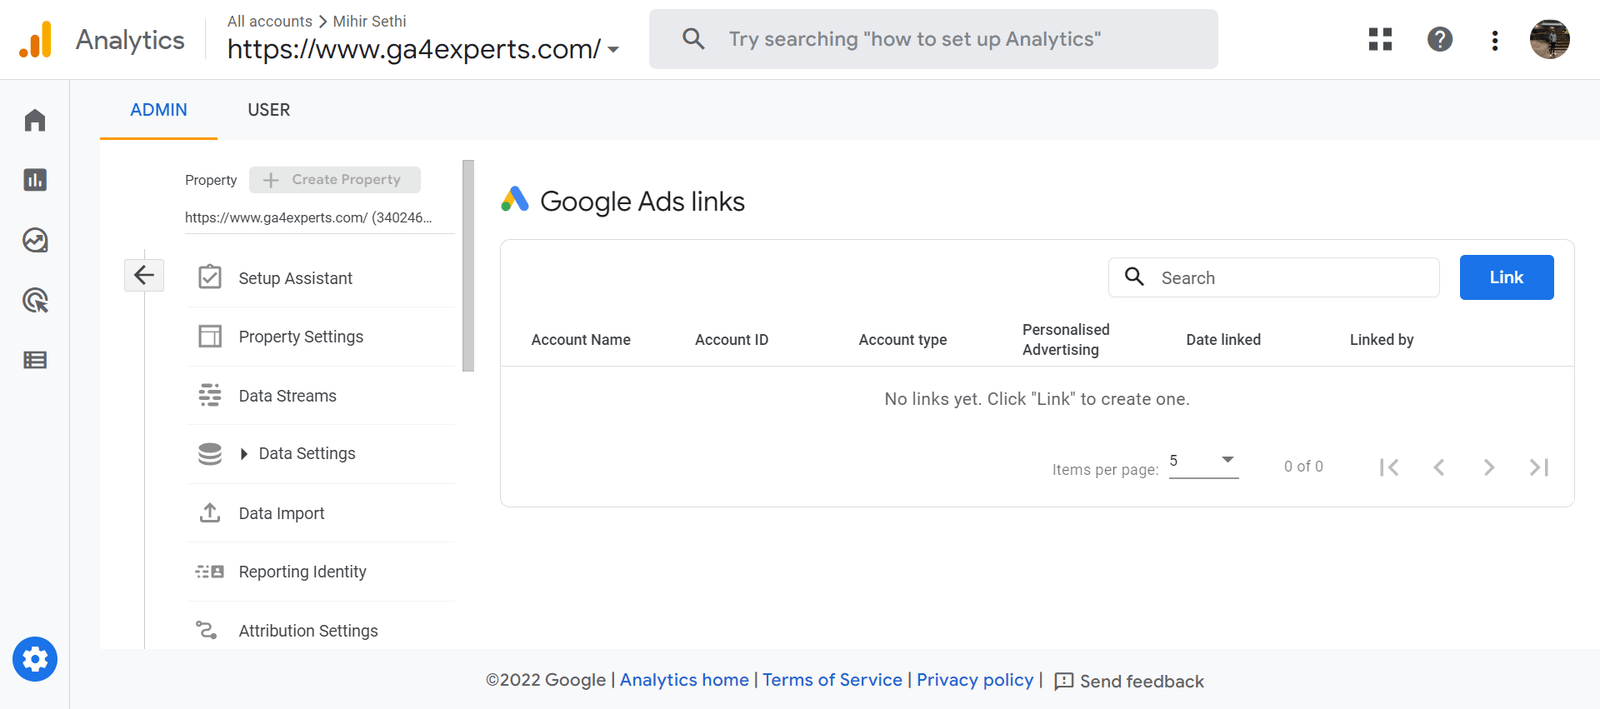Image resolution: width=1600 pixels, height=709 pixels.
Task: Click the Help question mark icon
Action: 1438,39
